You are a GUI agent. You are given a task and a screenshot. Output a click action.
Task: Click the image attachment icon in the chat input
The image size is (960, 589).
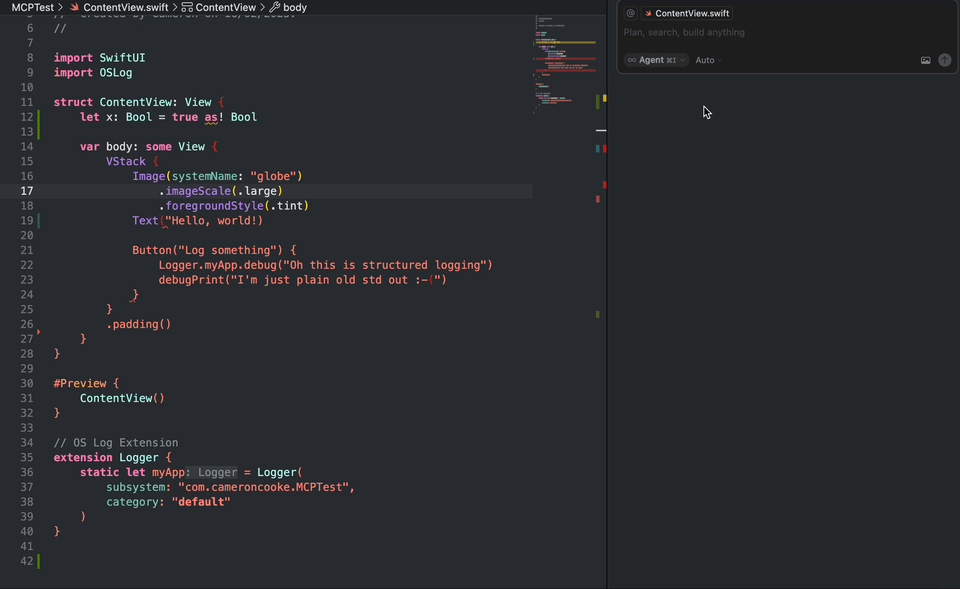click(926, 60)
